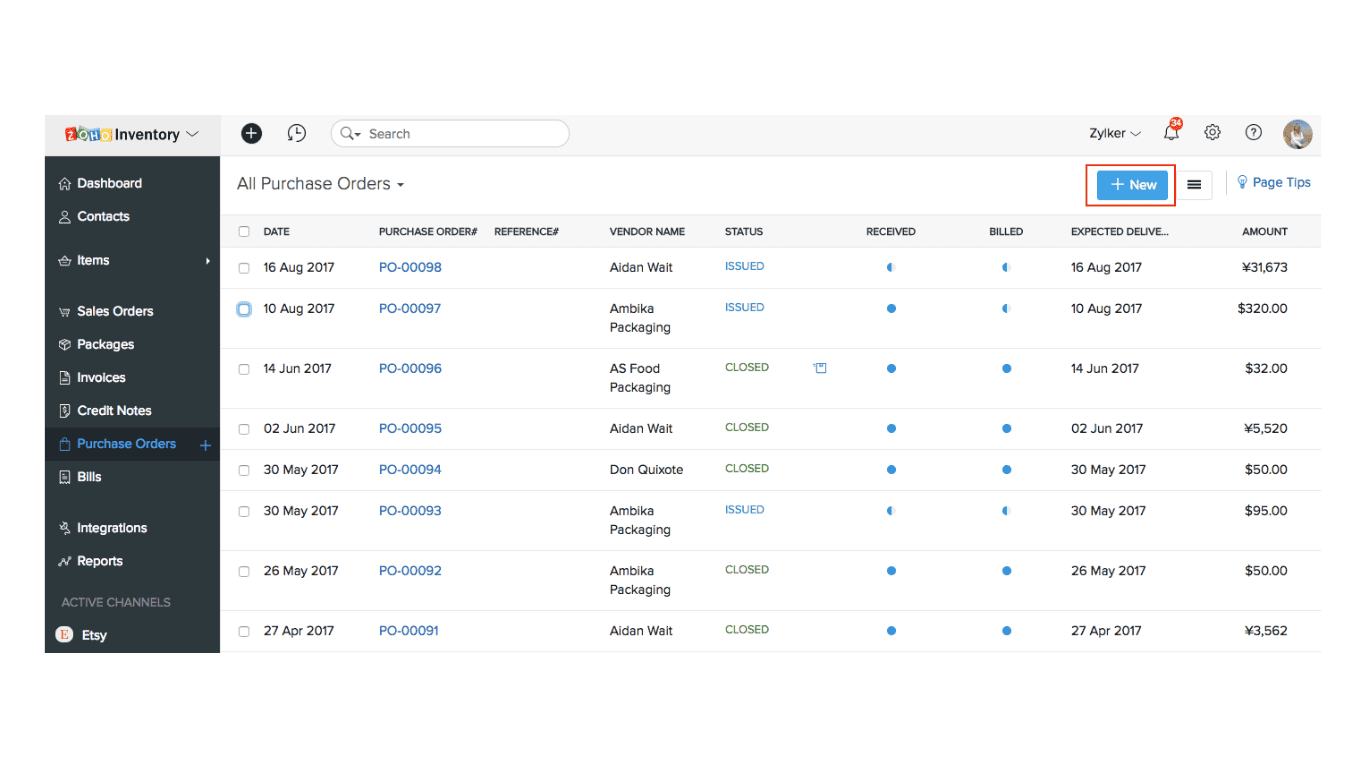Open the Zylker organization dropdown
The height and width of the screenshot is (768, 1366).
coord(1114,134)
